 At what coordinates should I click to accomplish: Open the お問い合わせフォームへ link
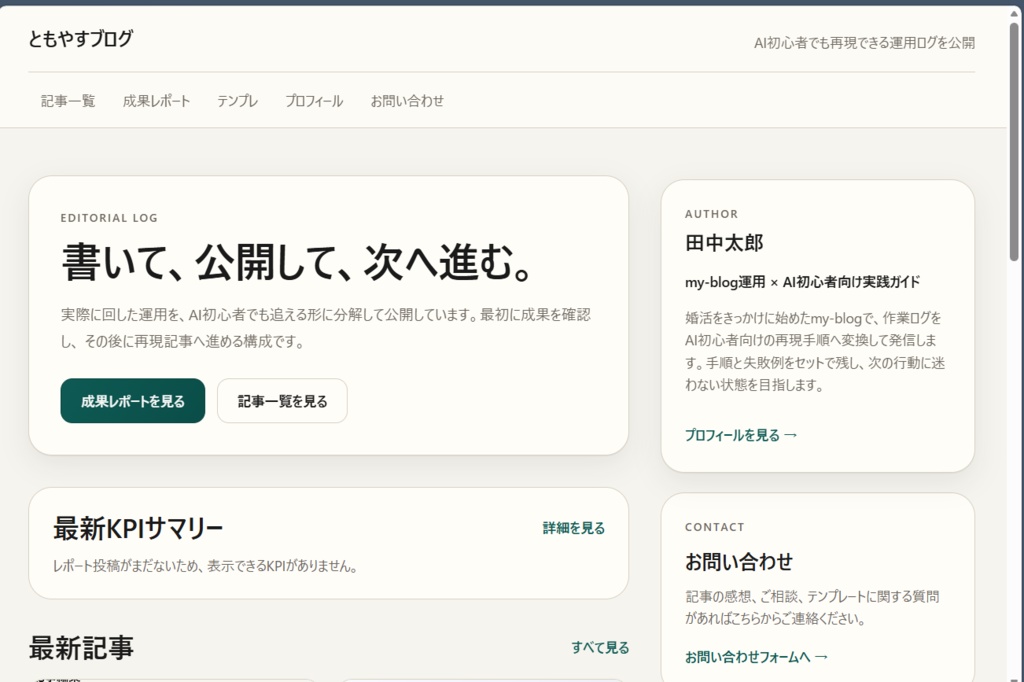coord(756,656)
